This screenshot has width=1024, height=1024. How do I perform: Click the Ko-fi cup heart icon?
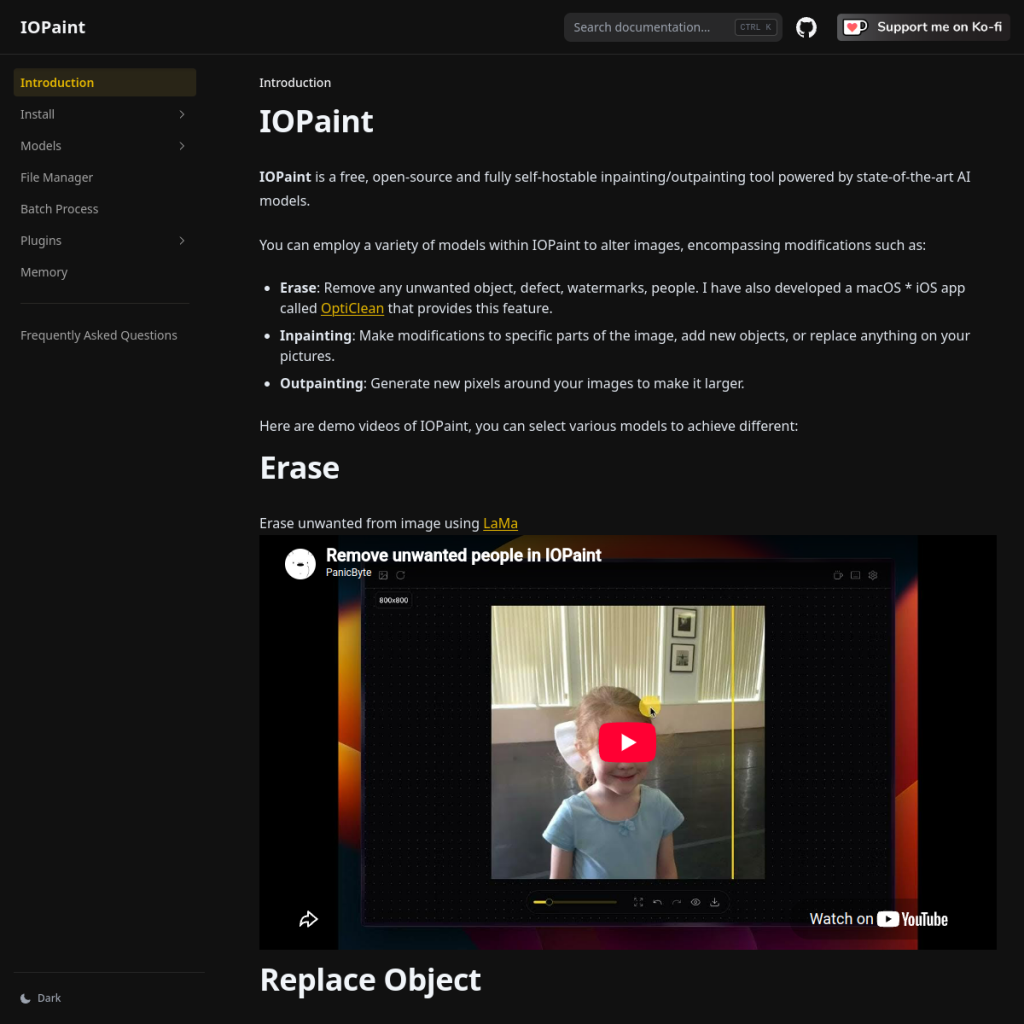click(x=855, y=27)
